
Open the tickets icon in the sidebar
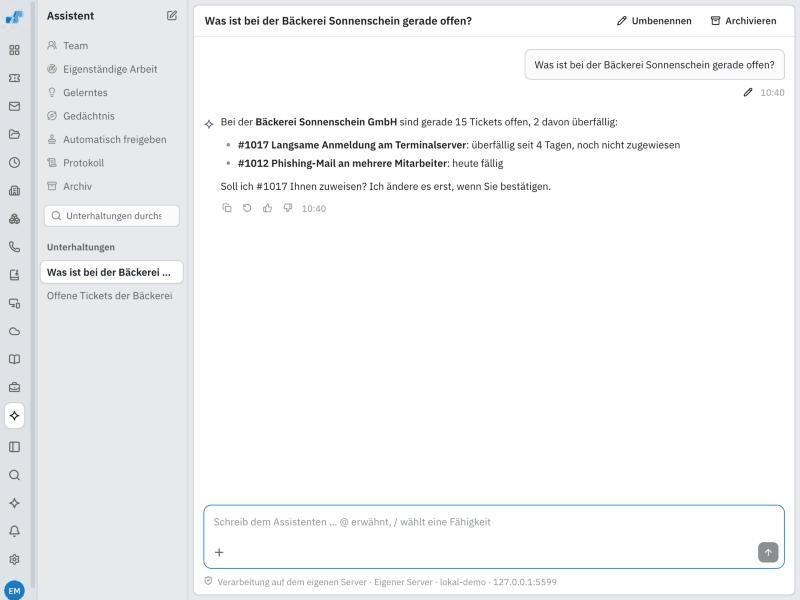coord(14,78)
